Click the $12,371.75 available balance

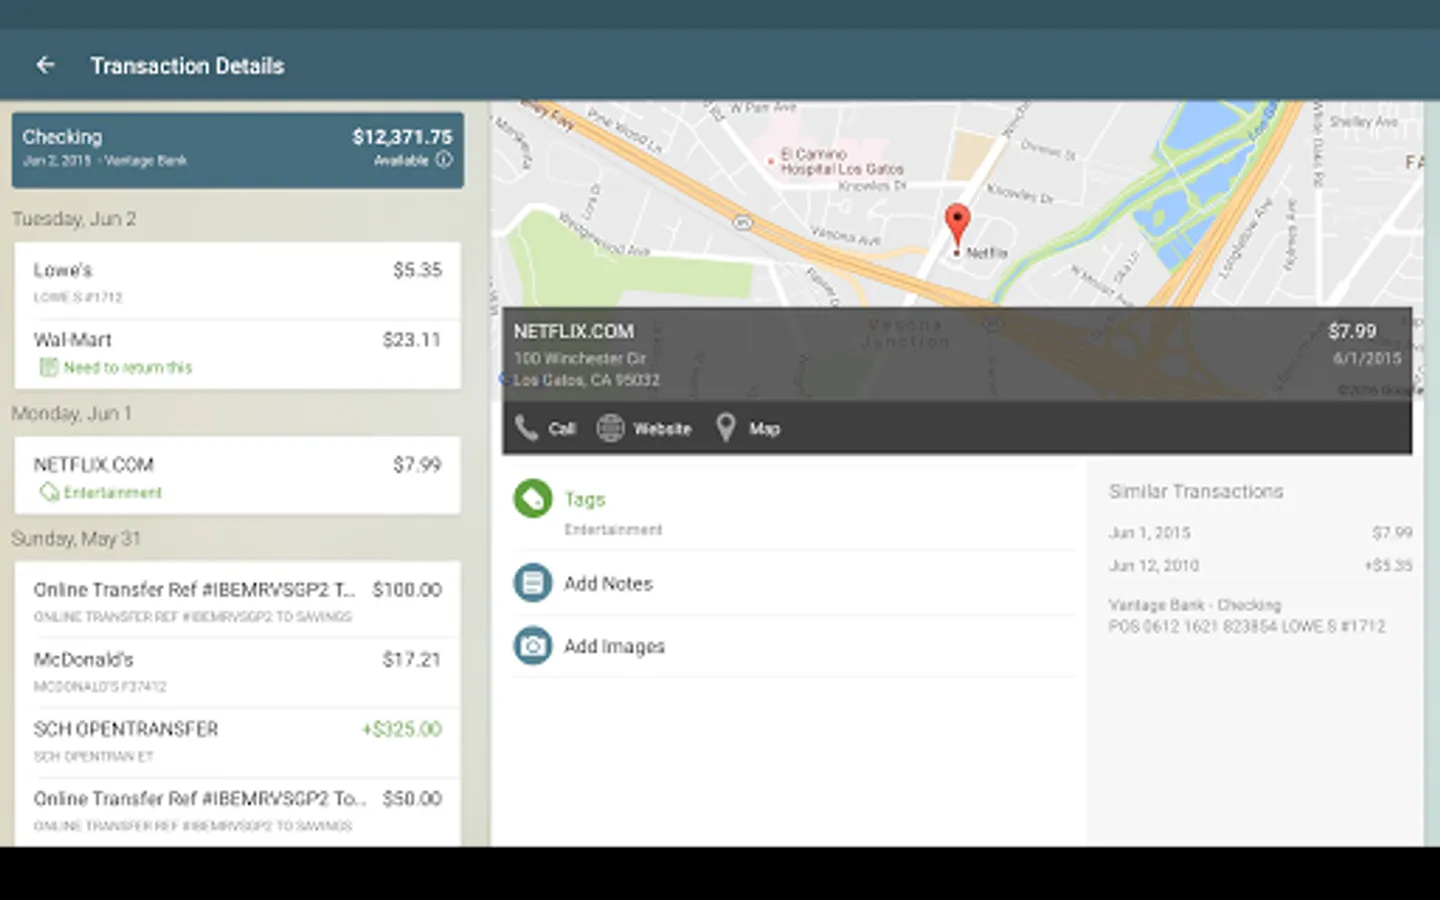[x=402, y=137]
